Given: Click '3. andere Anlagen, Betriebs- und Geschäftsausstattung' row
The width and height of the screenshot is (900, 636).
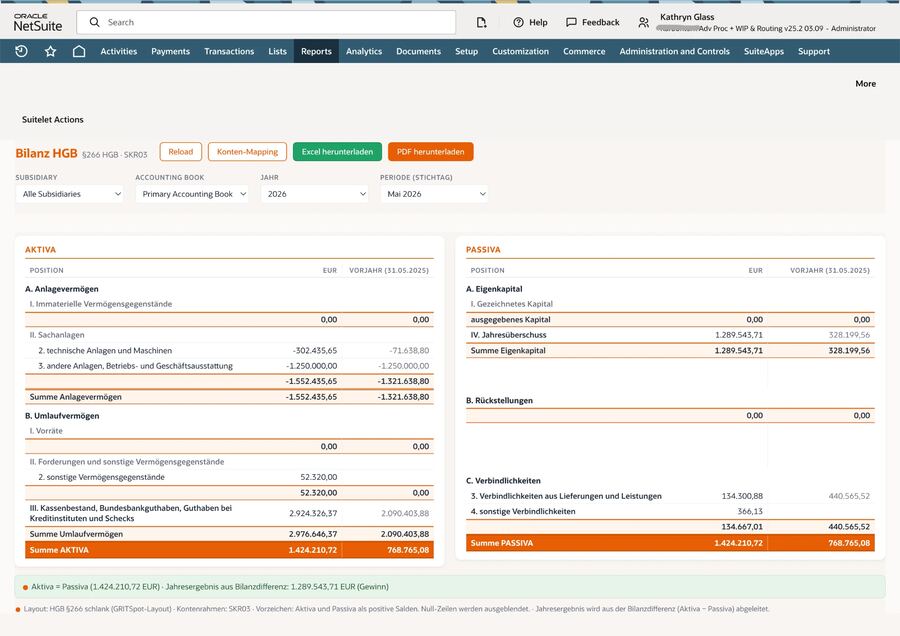Looking at the screenshot, I should click(x=229, y=366).
